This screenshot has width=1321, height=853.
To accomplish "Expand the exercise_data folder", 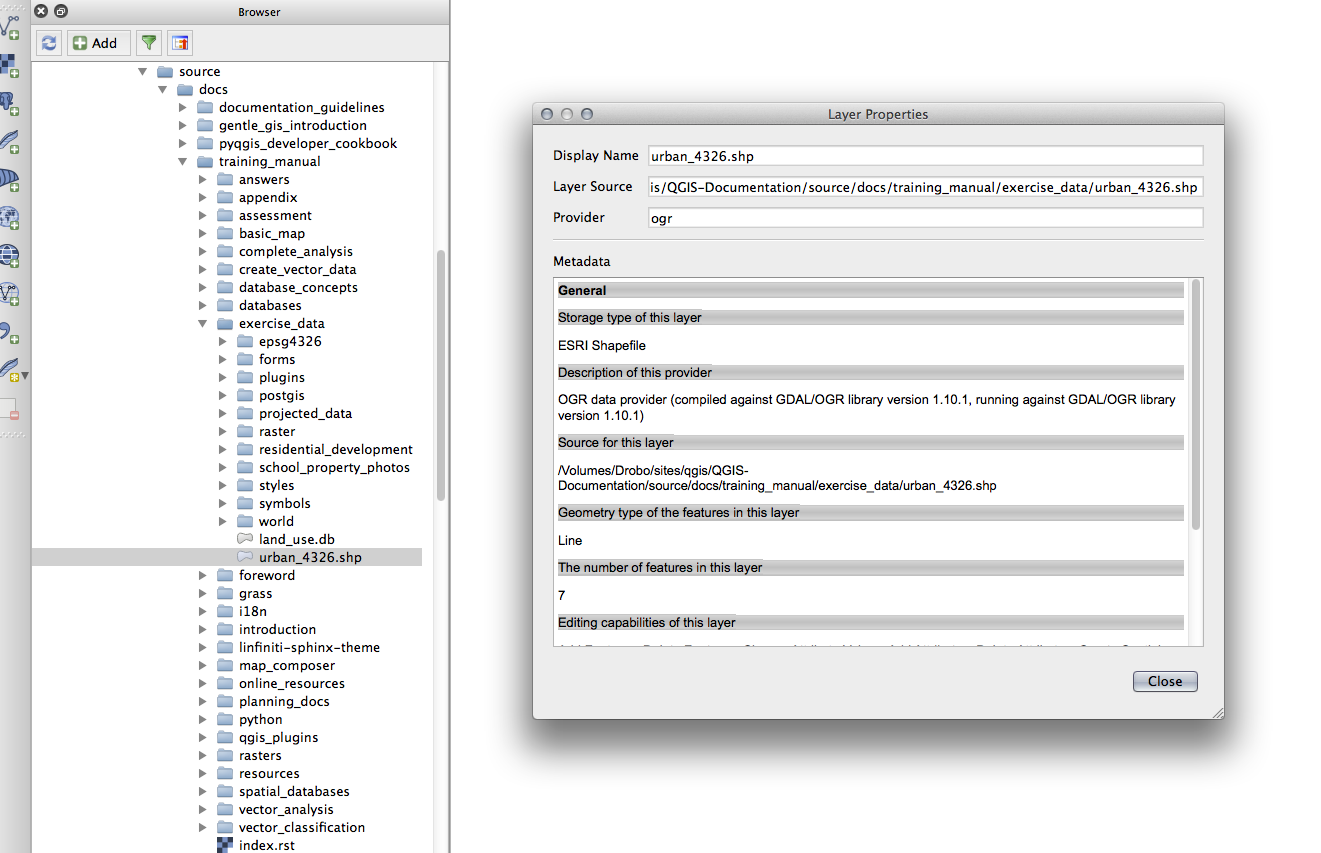I will coord(203,323).
